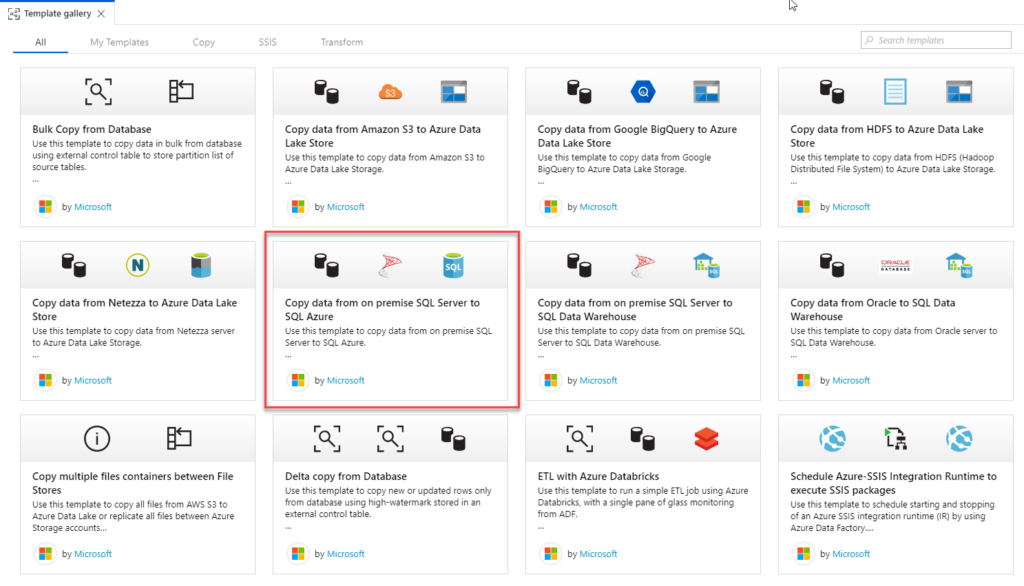The image size is (1024, 586).
Task: Click the Azure SQL database icon
Action: tap(453, 265)
